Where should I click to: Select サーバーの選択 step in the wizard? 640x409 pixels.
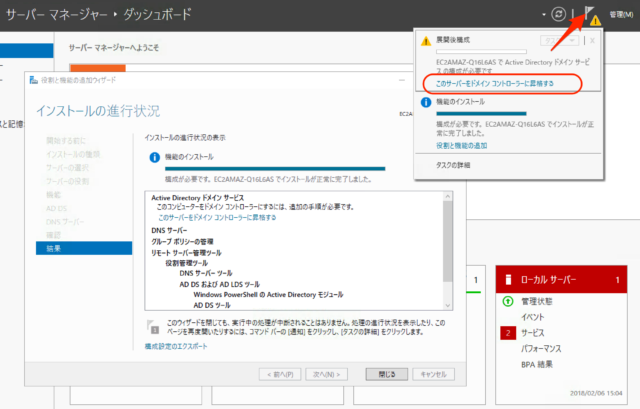click(67, 168)
